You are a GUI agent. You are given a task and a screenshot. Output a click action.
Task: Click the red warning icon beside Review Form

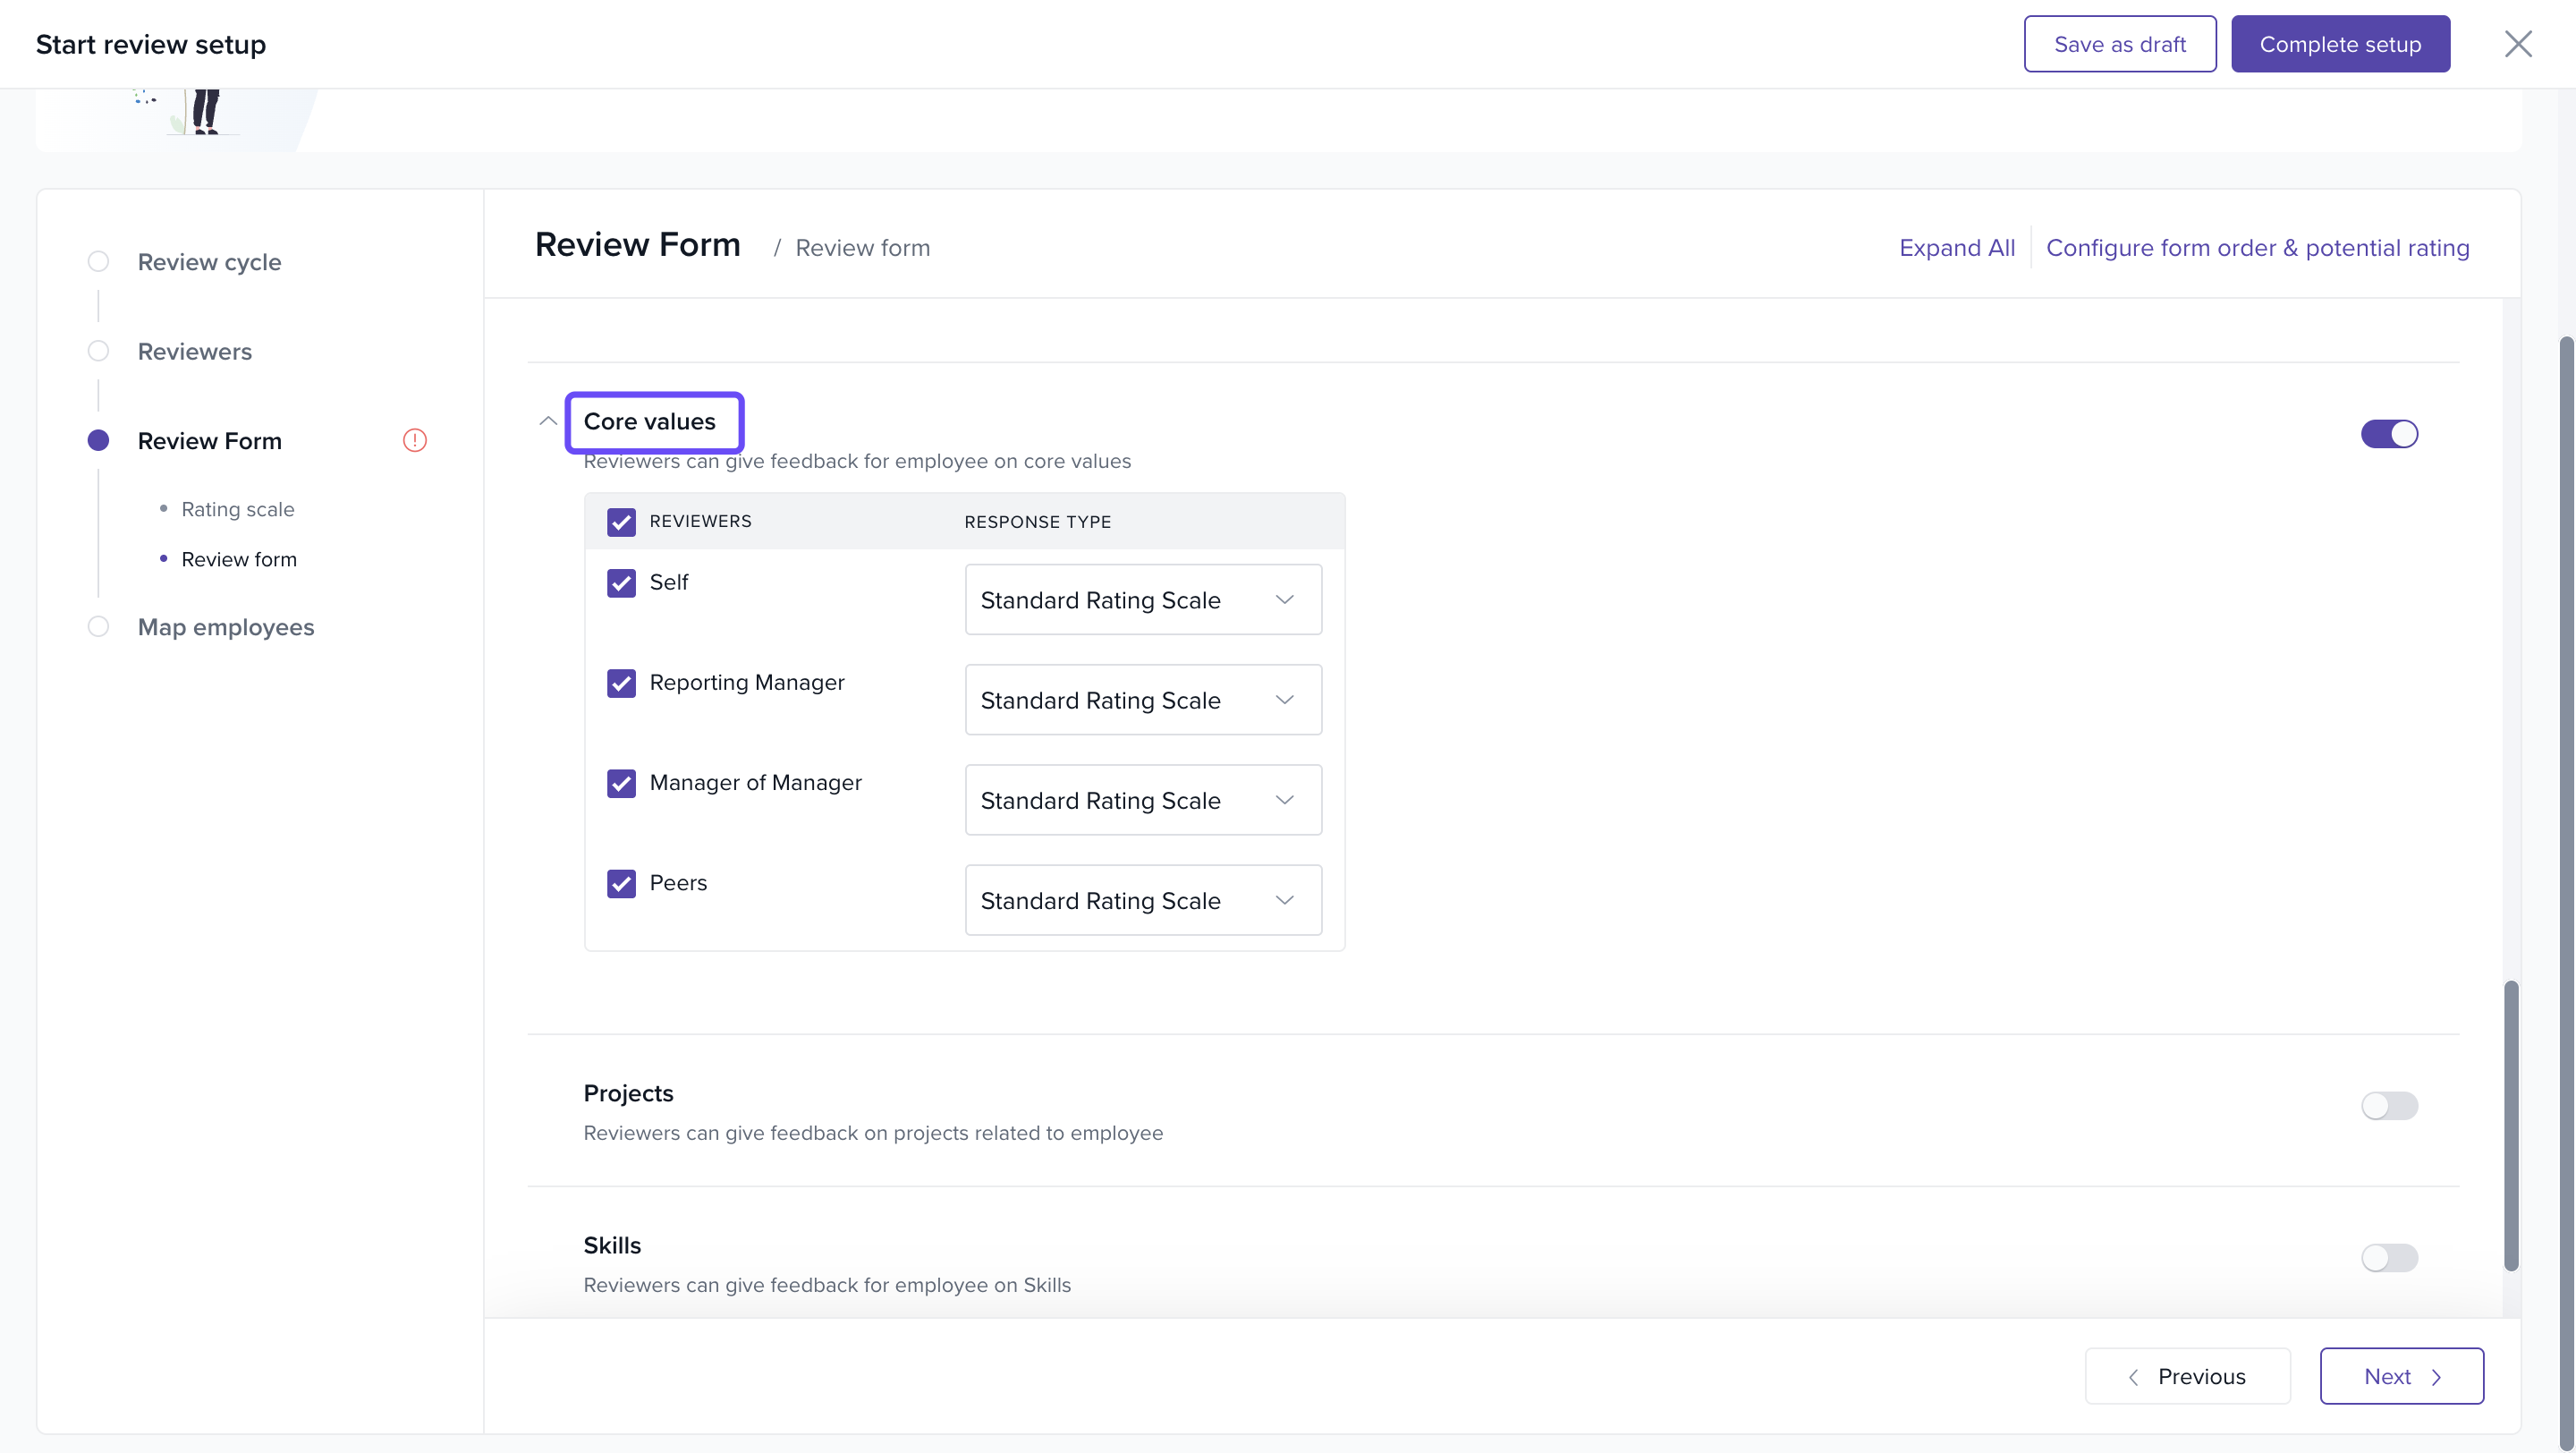(x=414, y=440)
